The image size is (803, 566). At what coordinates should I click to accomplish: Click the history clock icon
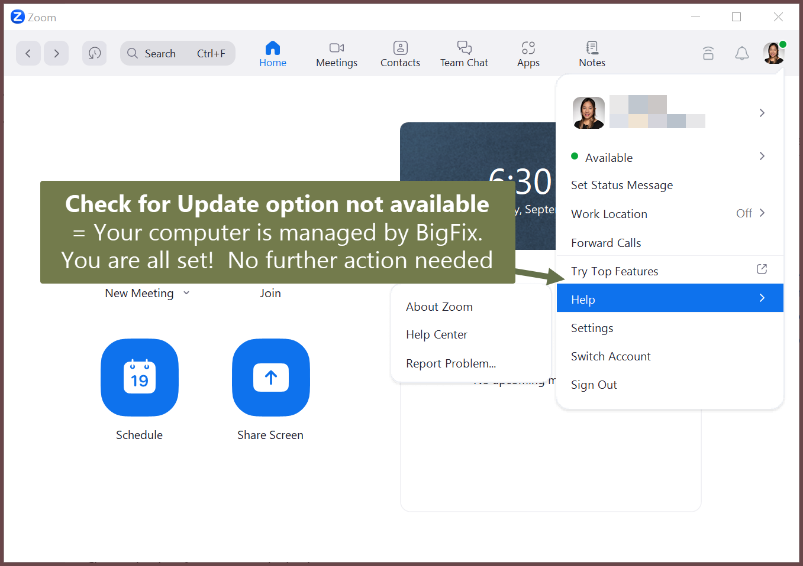tap(94, 54)
